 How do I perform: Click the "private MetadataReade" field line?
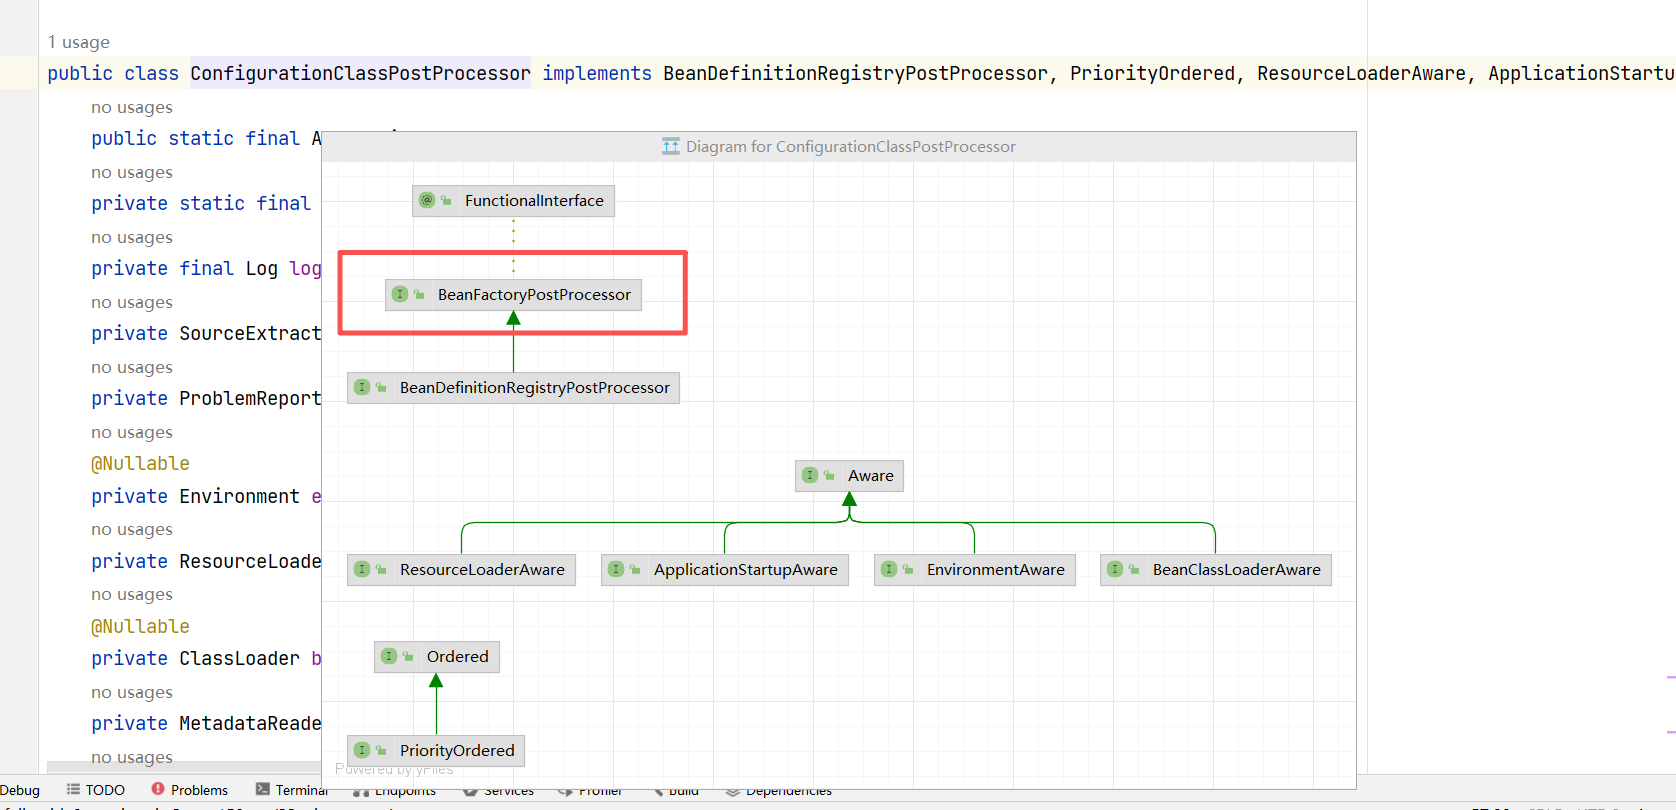click(x=206, y=723)
